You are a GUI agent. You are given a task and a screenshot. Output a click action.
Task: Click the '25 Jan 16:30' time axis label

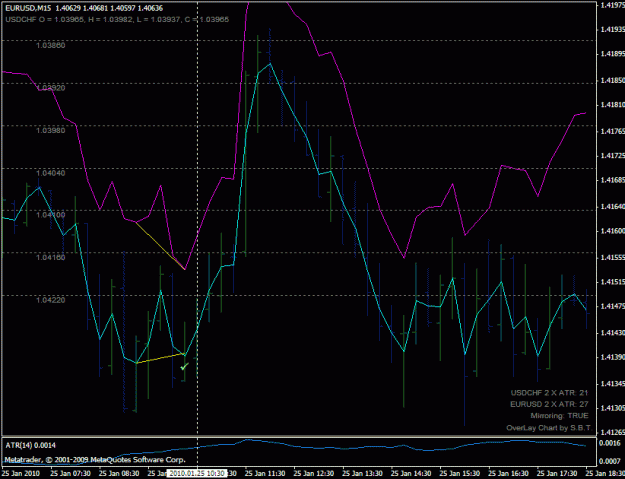(508, 473)
